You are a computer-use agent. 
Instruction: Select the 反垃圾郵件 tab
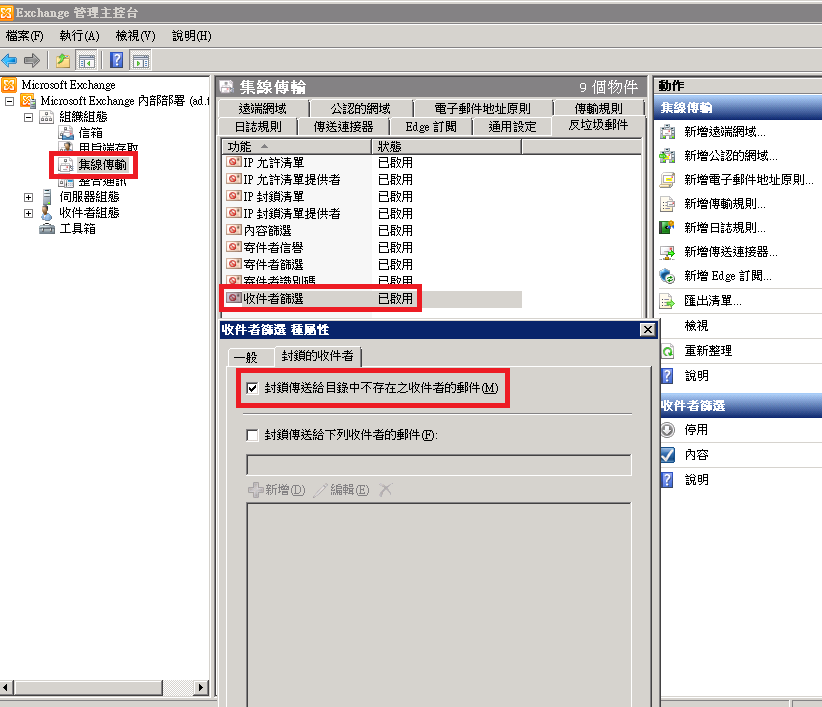click(x=598, y=125)
